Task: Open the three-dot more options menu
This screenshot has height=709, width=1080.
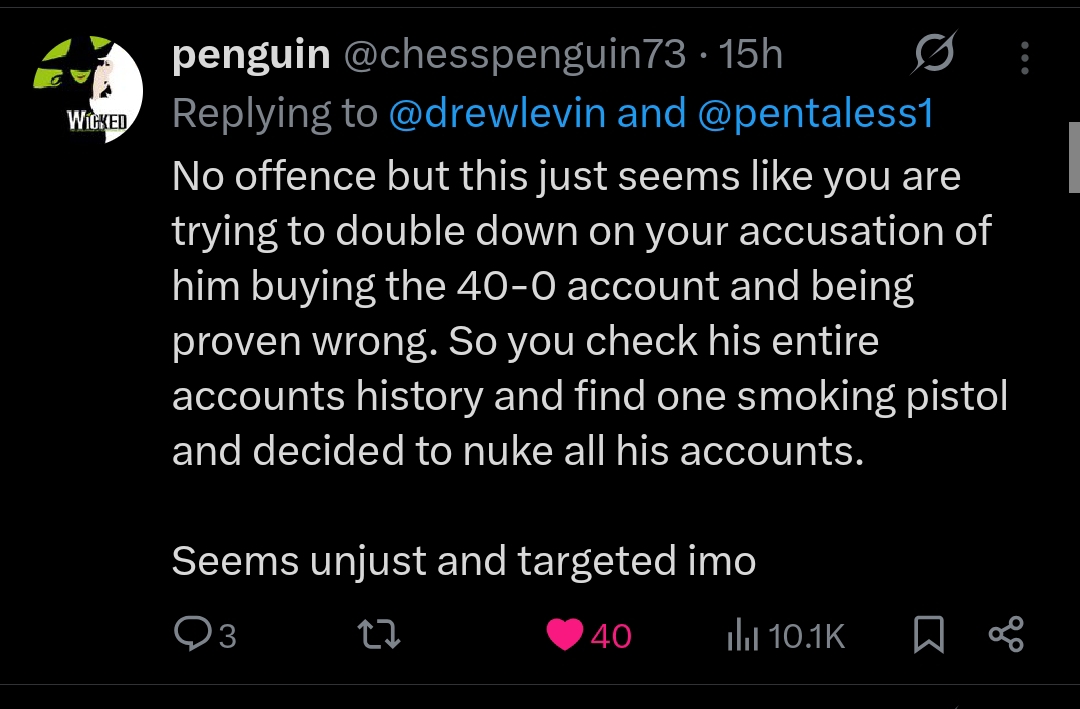Action: point(1024,57)
